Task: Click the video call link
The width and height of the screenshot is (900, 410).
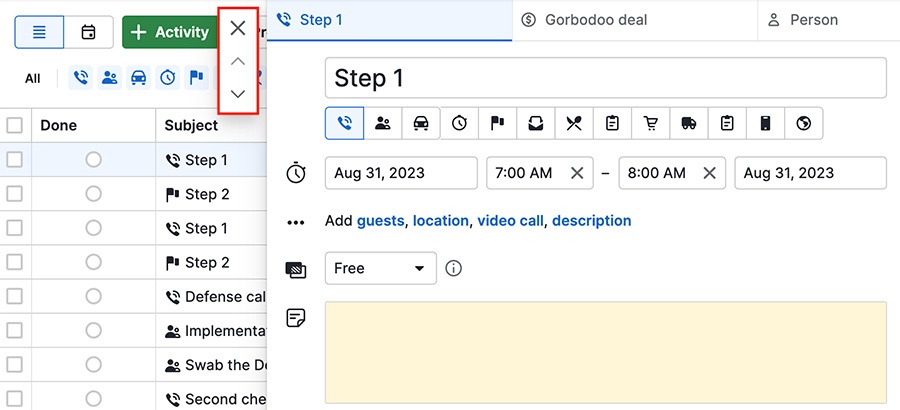Action: pyautogui.click(x=510, y=221)
